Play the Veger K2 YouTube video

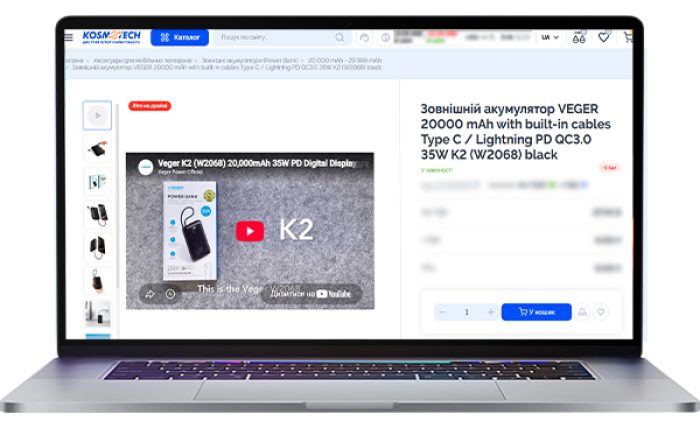250,231
